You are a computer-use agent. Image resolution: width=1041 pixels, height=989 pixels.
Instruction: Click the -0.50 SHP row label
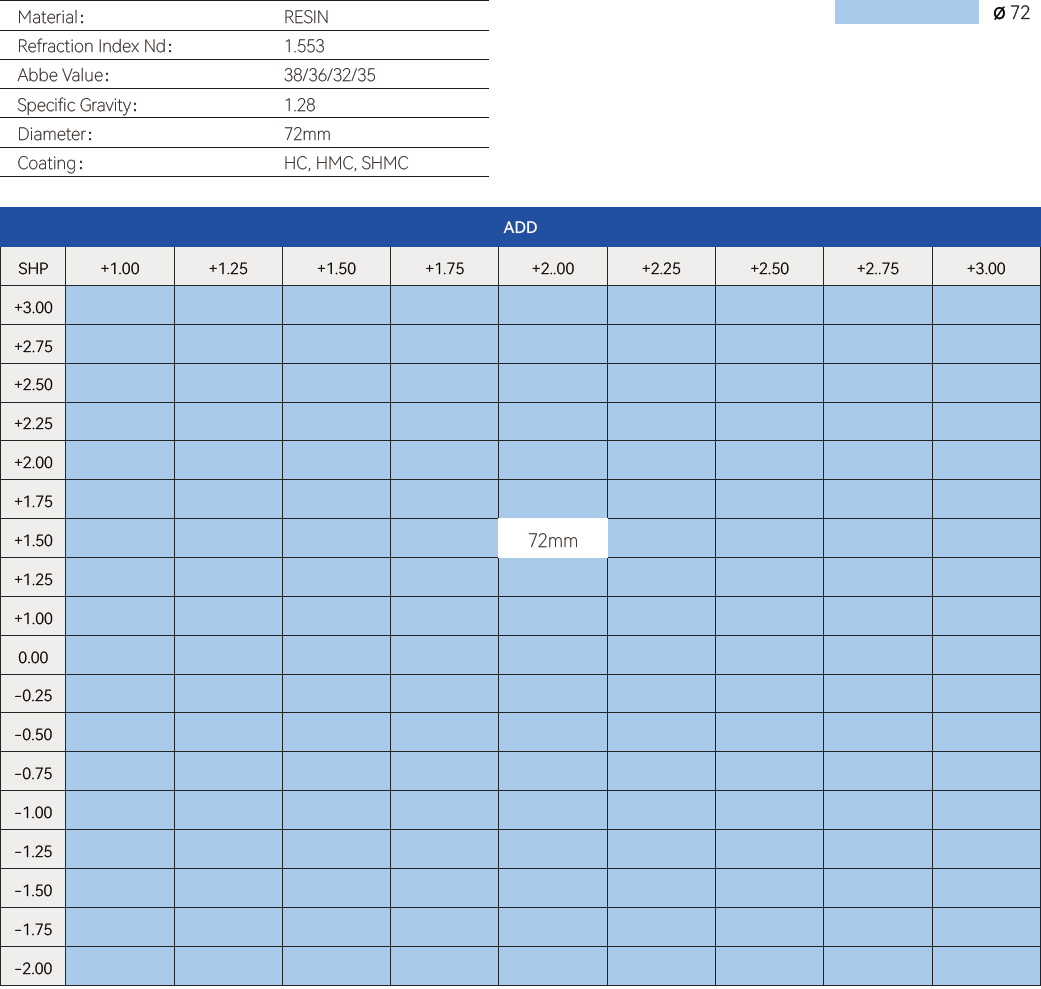[33, 734]
